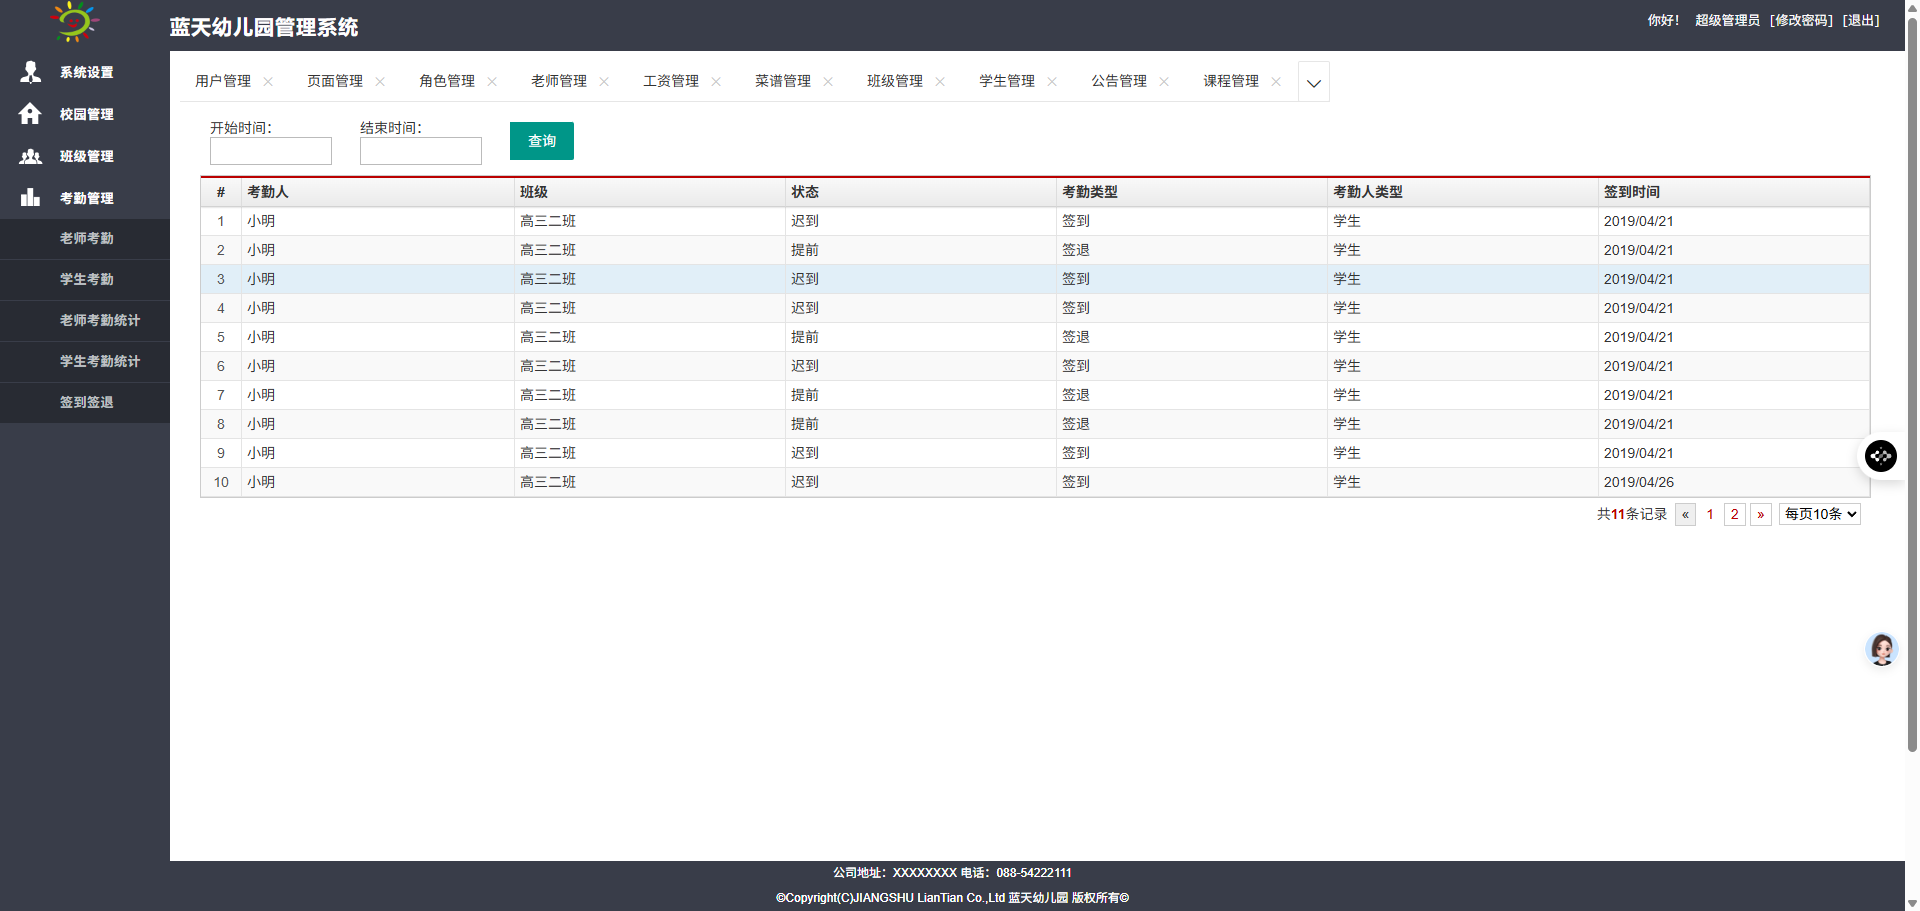The height and width of the screenshot is (911, 1920).
Task: Click the kindergarten sun logo
Action: point(75,22)
